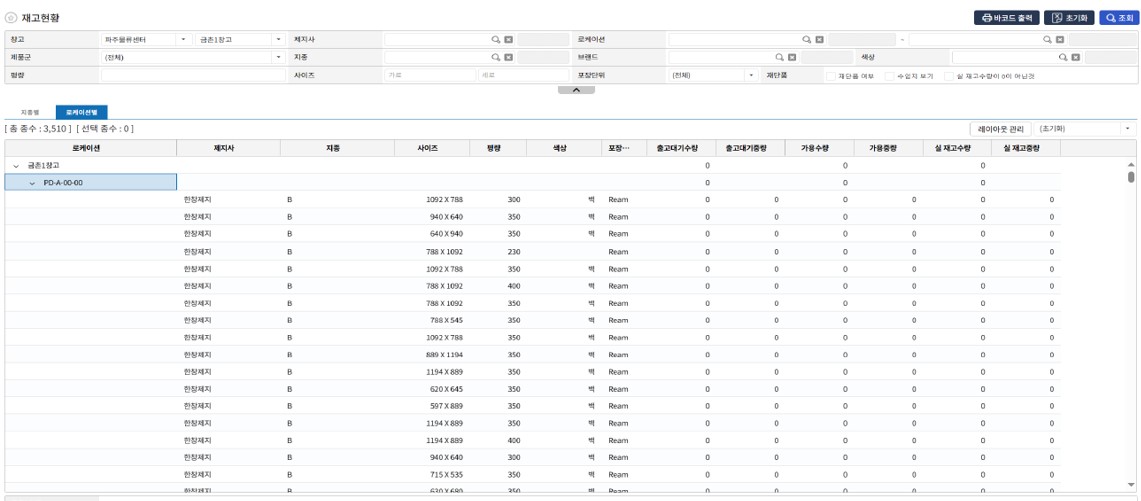
Task: Click the 출고대기수량 column header
Action: [x=682, y=148]
